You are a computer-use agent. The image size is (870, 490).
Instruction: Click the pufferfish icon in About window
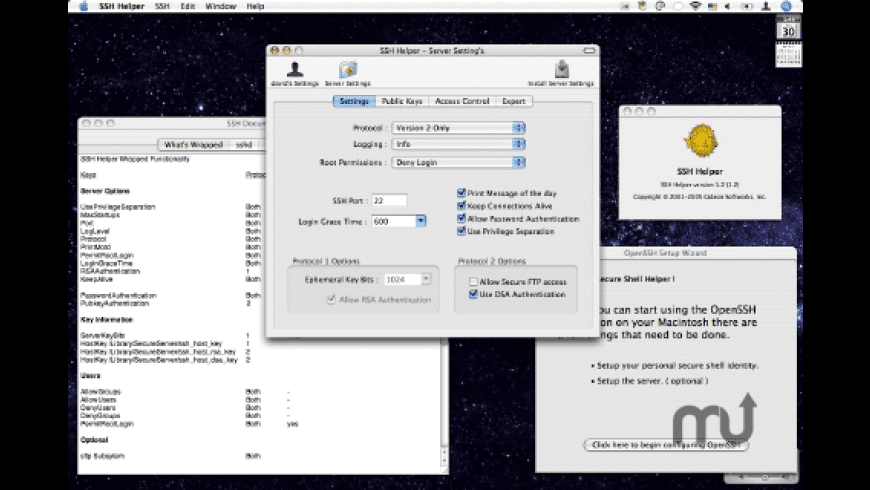point(700,141)
